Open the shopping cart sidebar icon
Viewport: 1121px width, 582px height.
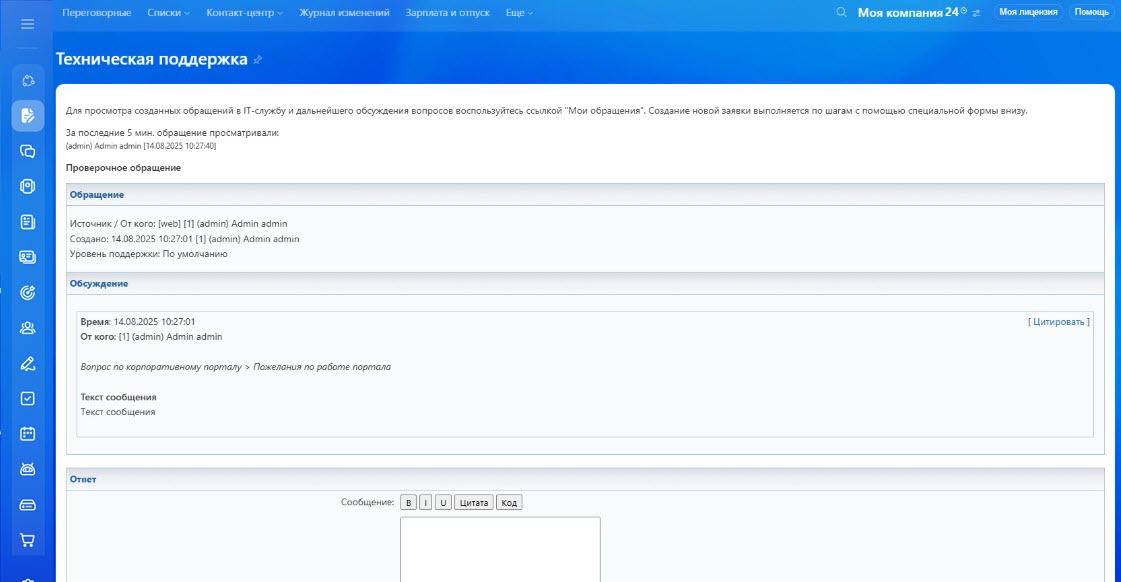click(x=27, y=540)
